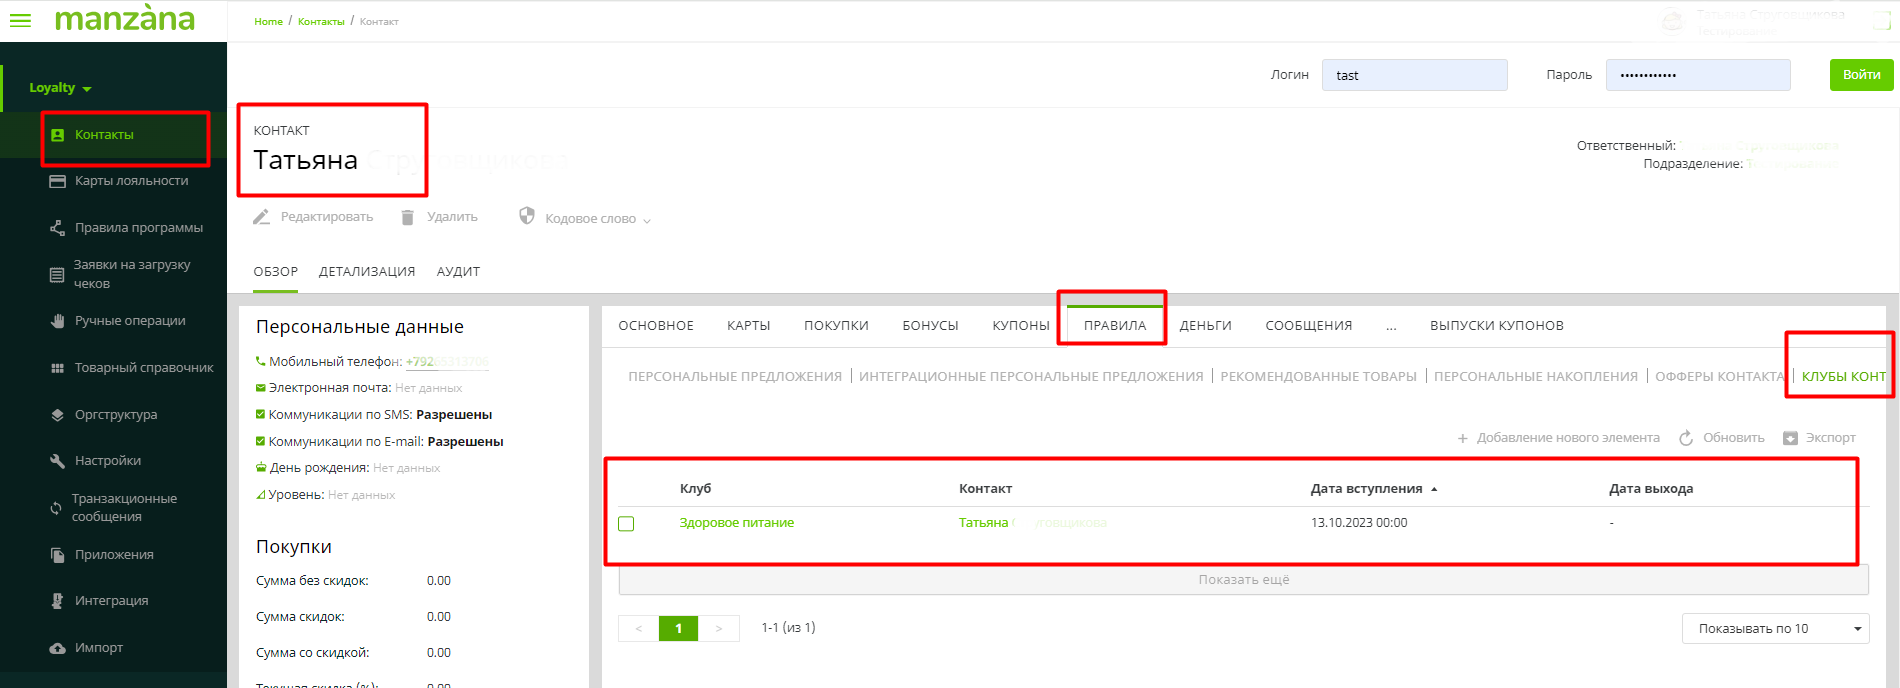
Task: Click the hamburger menu icon
Action: click(x=20, y=20)
